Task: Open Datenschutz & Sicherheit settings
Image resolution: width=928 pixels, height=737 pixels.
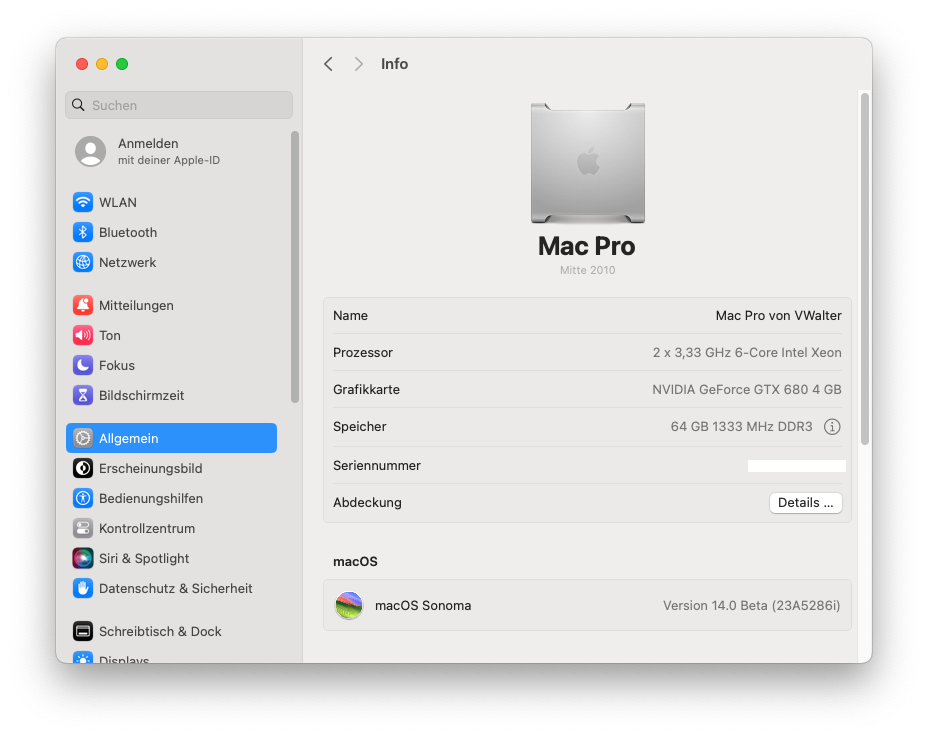Action: (171, 588)
